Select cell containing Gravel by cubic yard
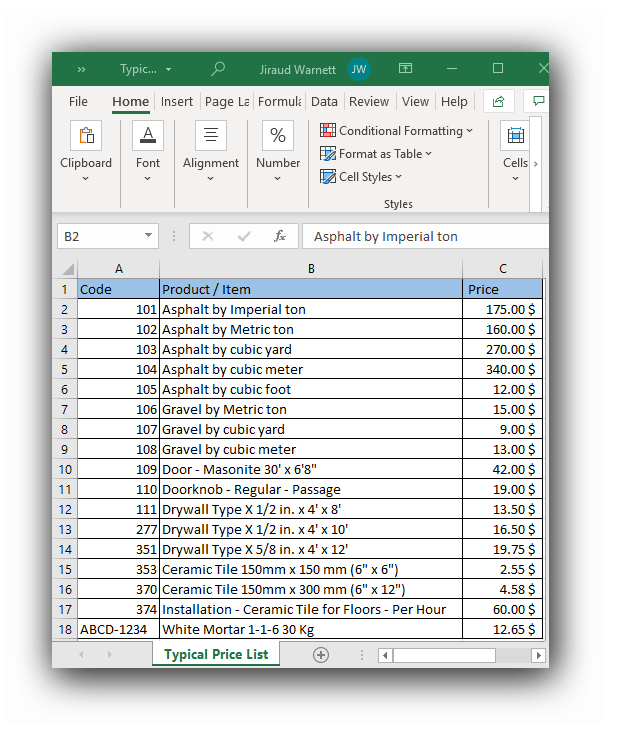Viewport: 621px width, 744px height. (310, 429)
